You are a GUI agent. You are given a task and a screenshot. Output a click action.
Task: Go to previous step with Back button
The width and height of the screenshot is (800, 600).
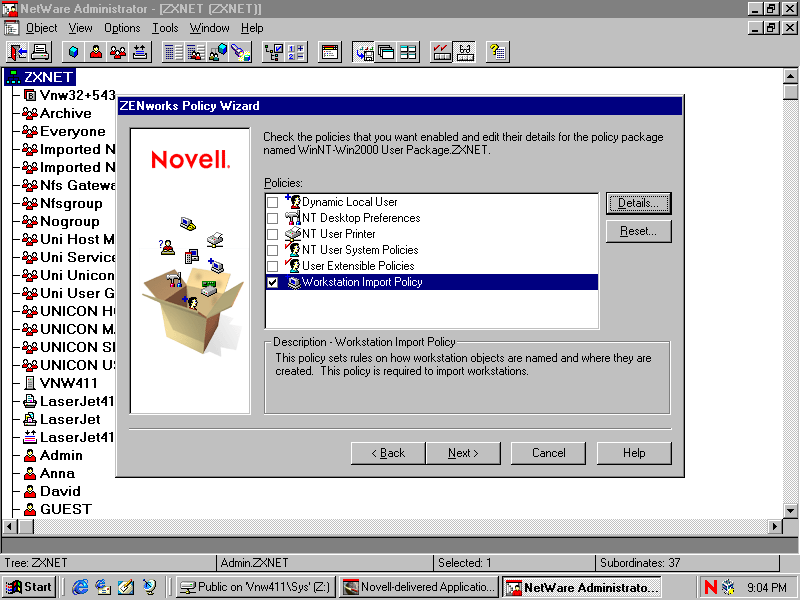point(388,453)
